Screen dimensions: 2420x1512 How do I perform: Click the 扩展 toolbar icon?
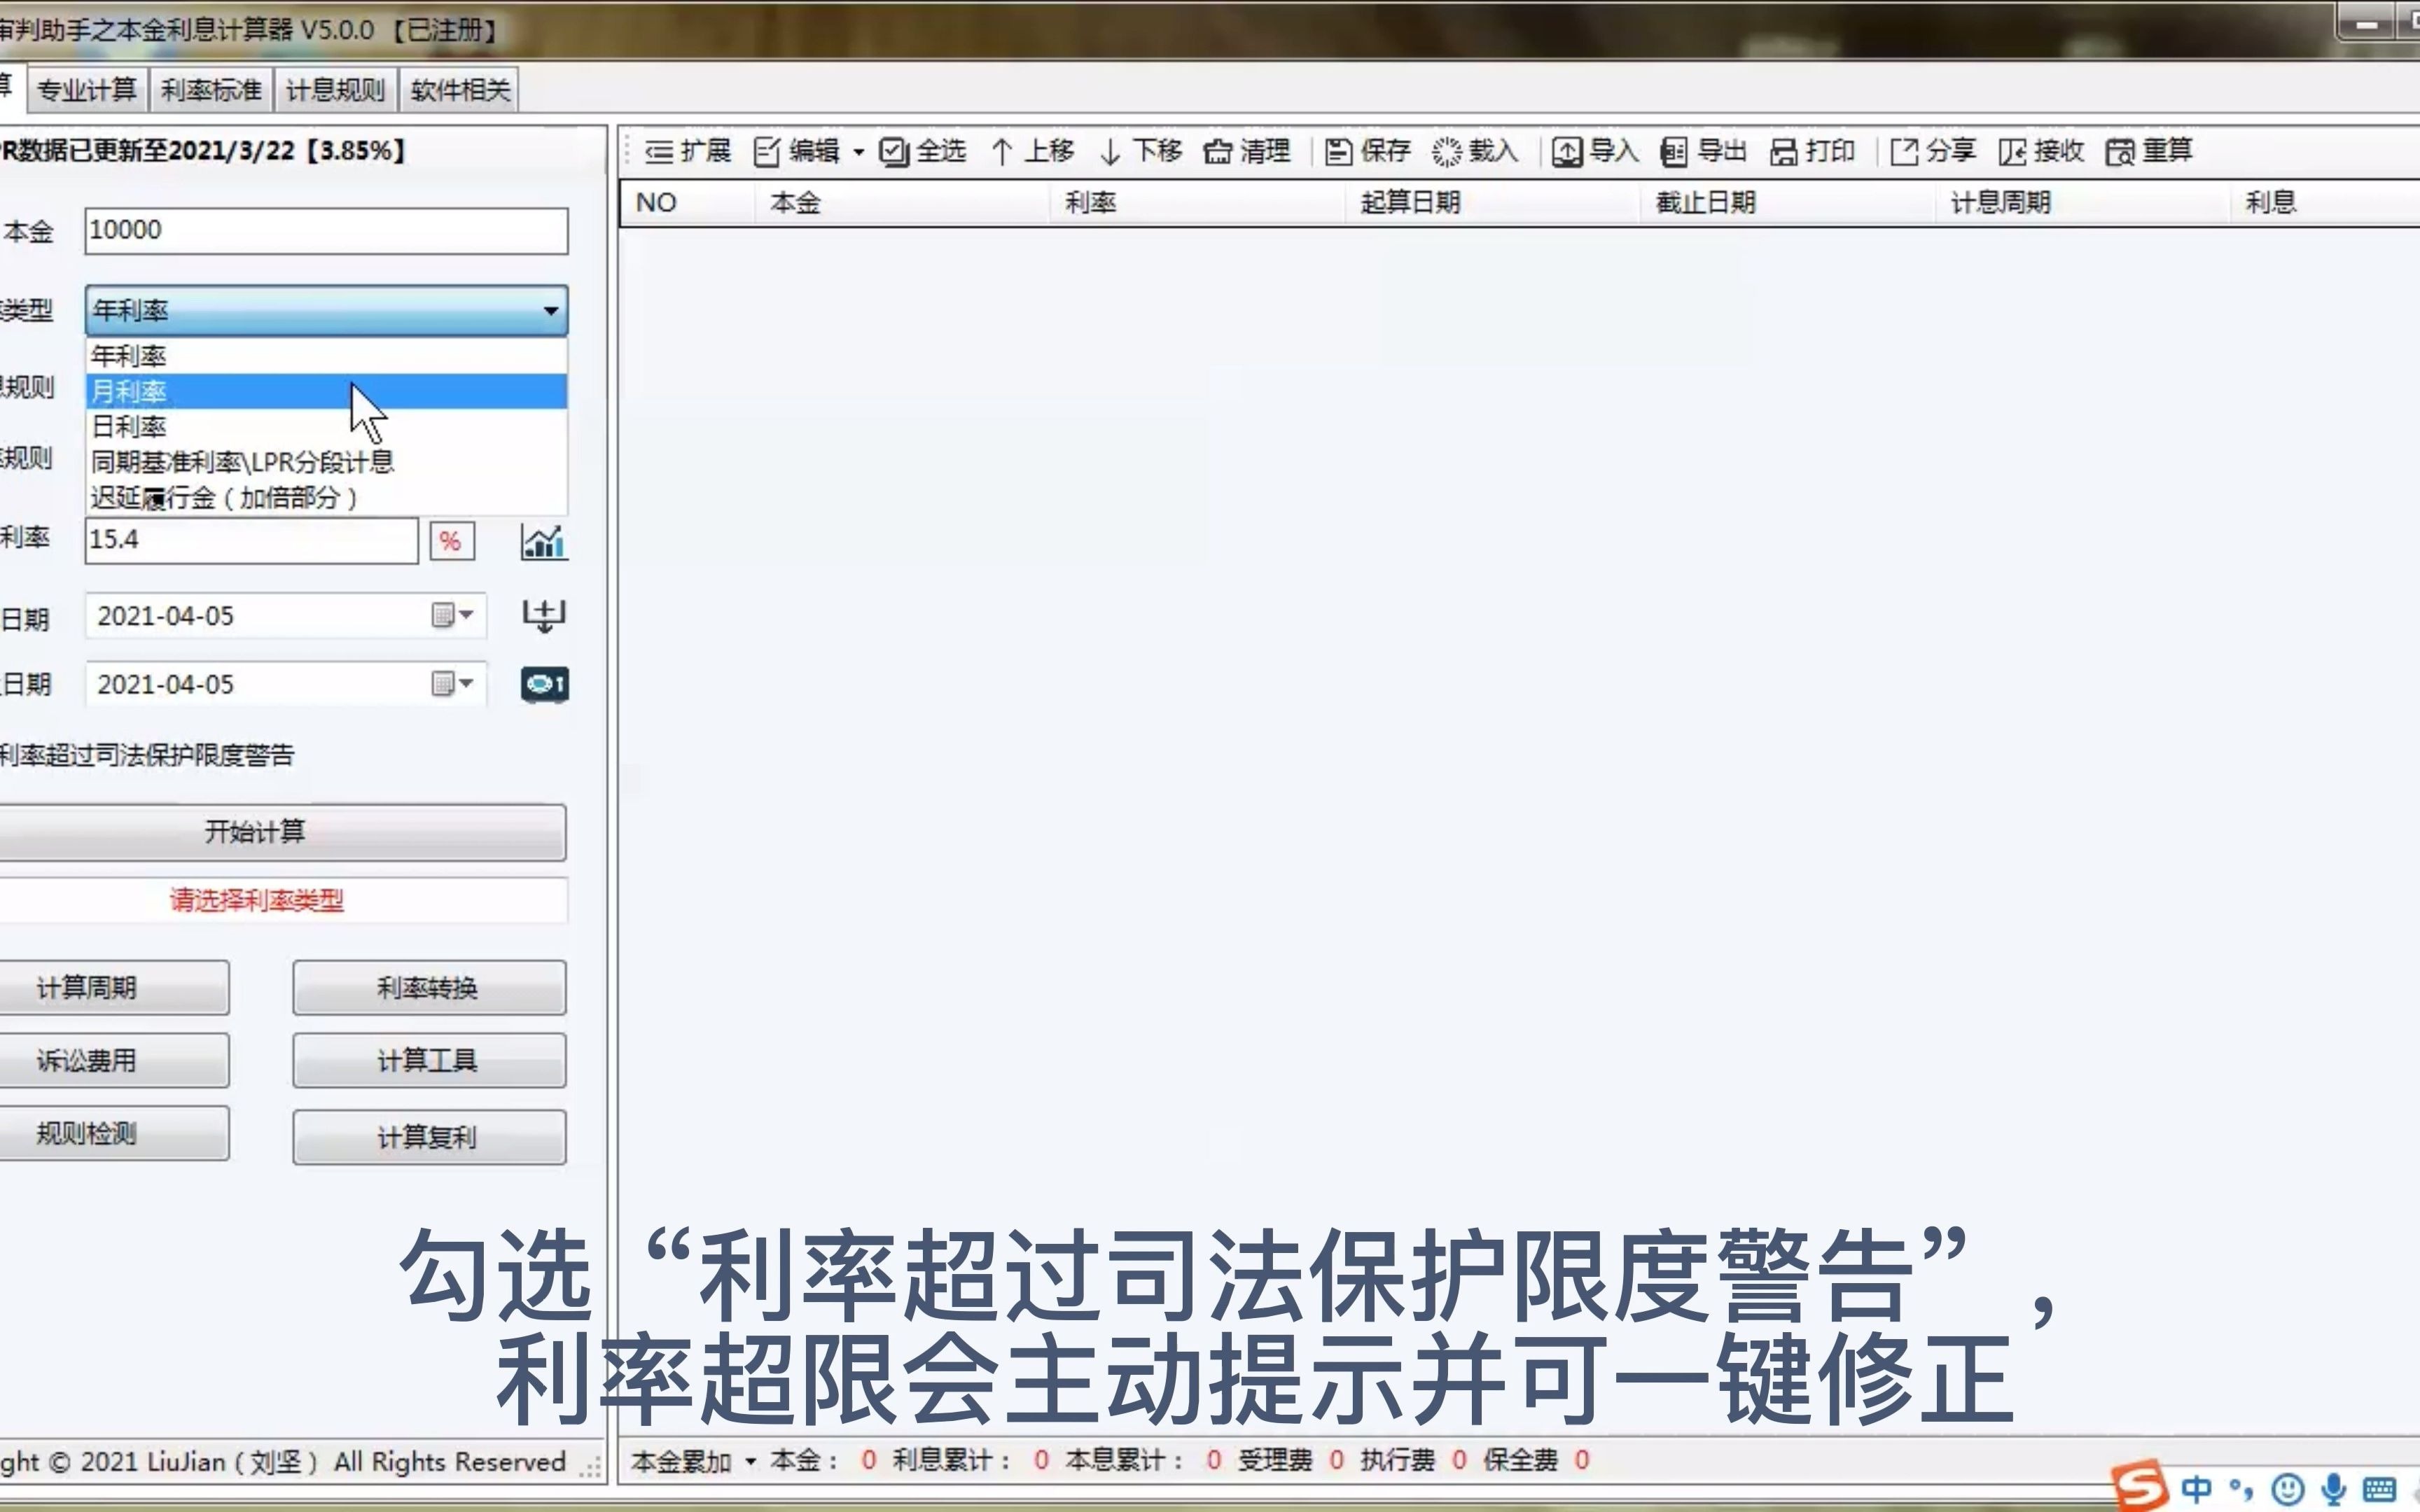click(659, 152)
